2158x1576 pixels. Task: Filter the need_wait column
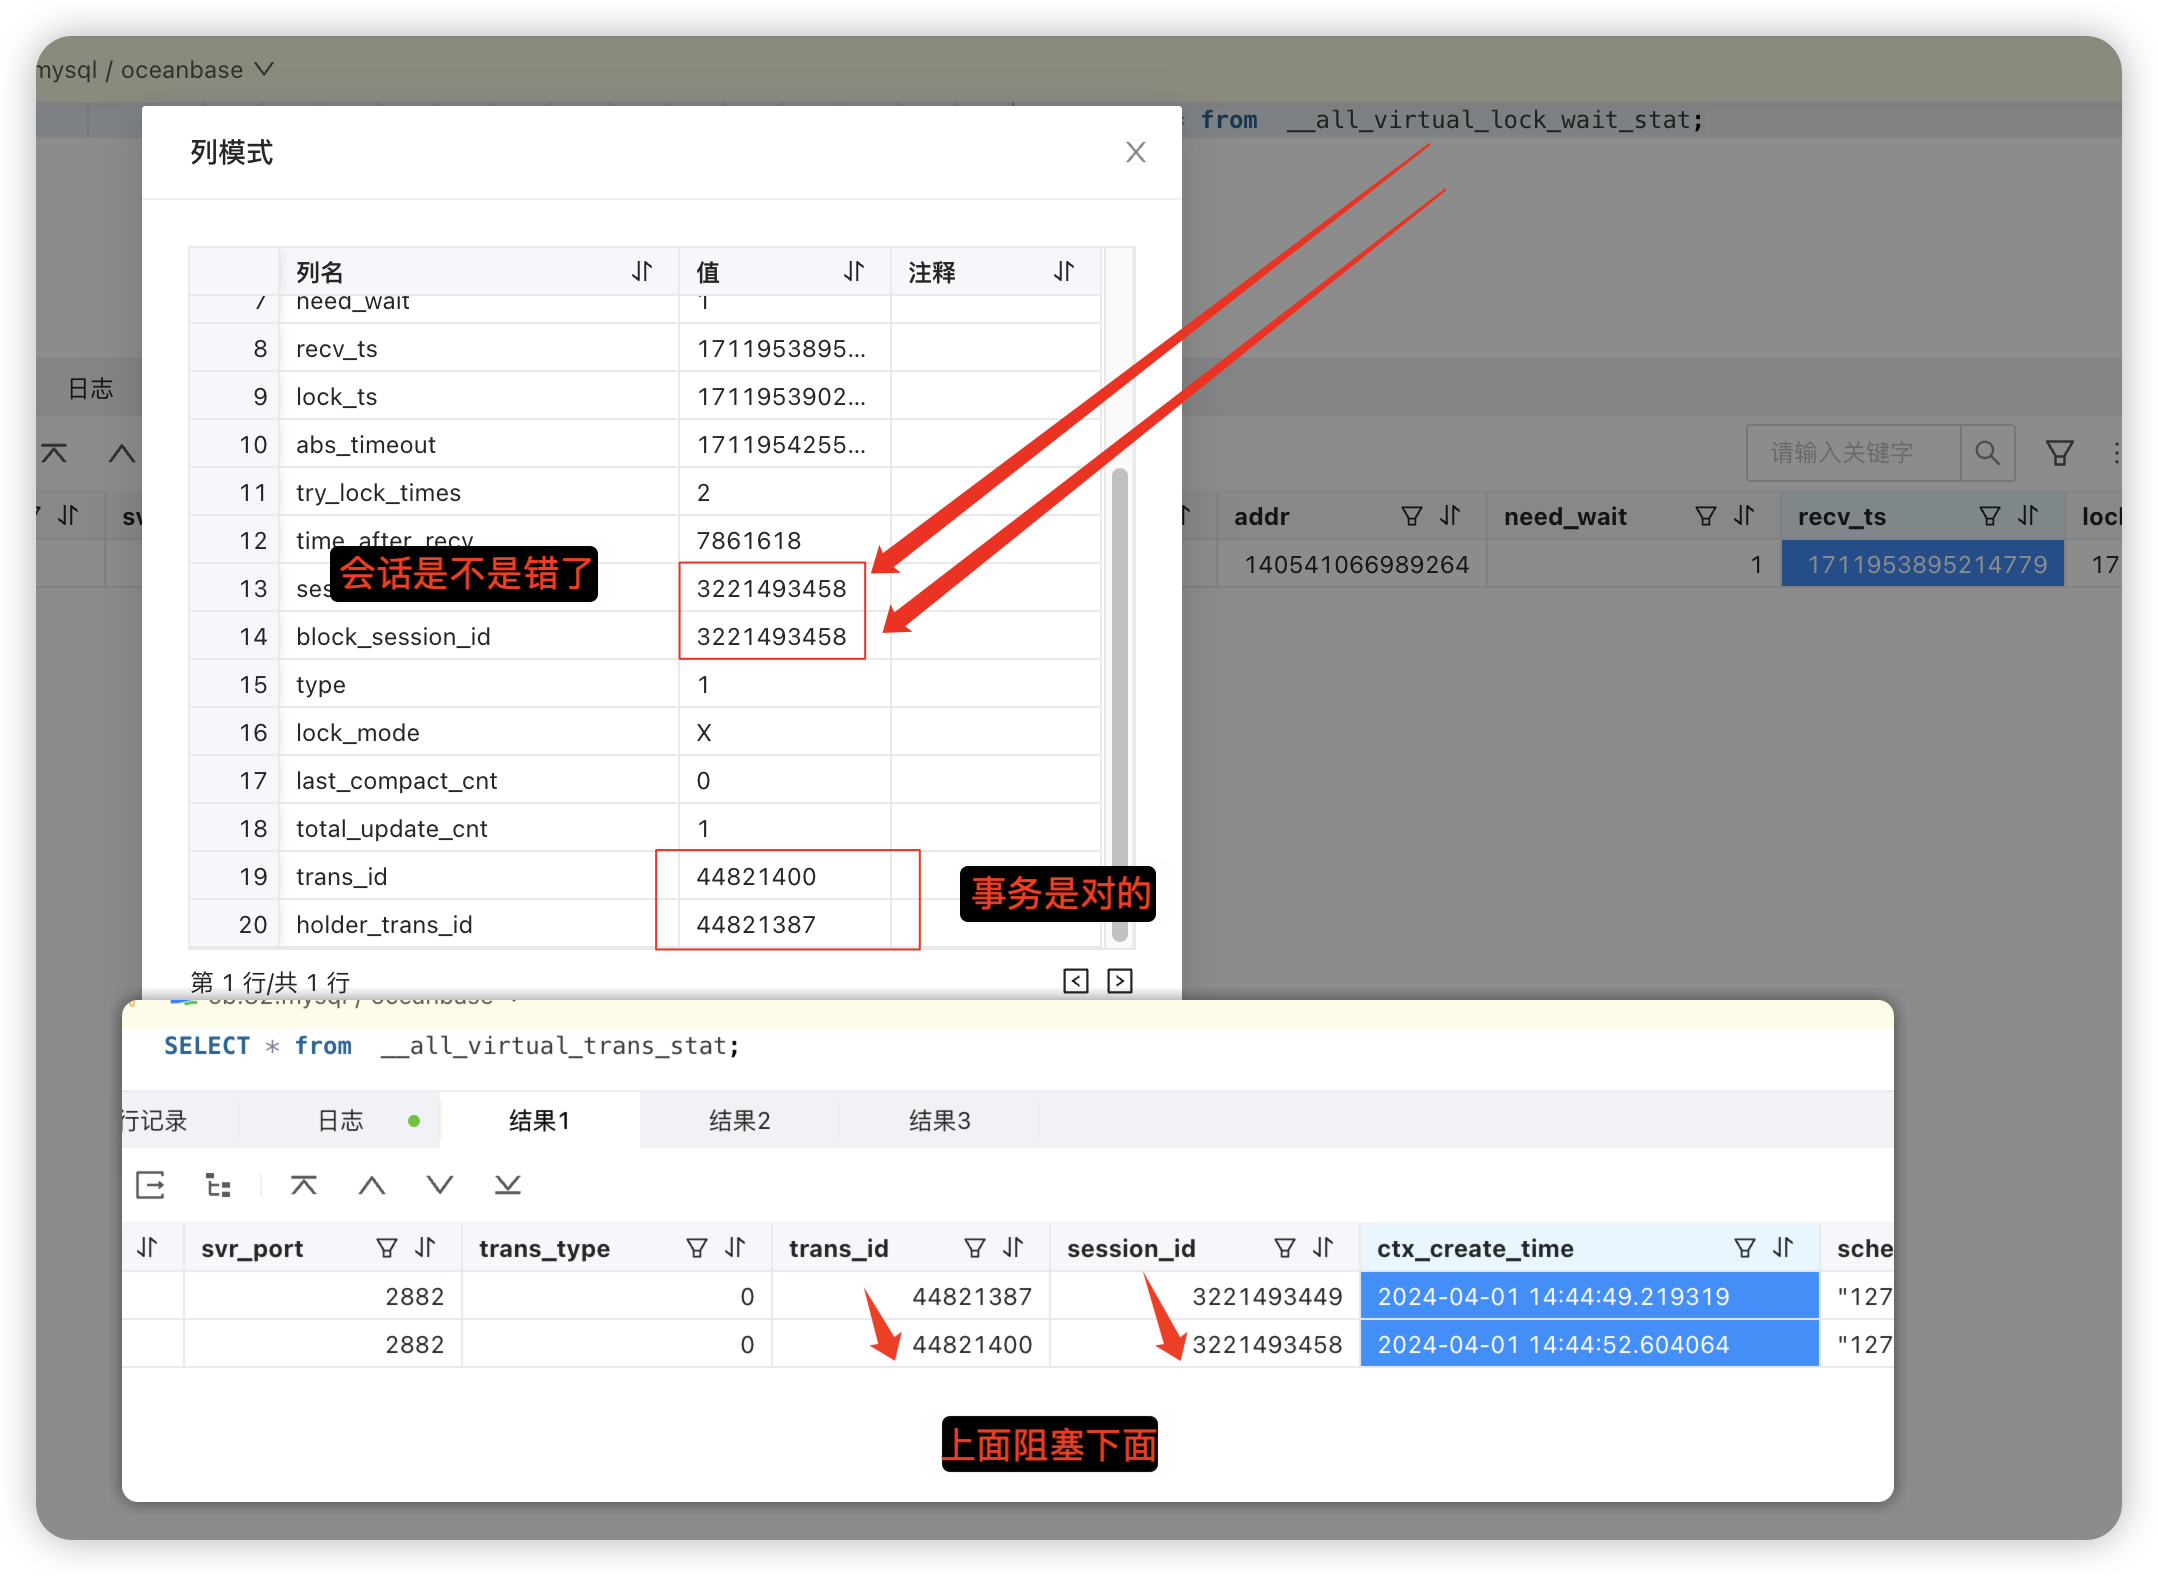pyautogui.click(x=1706, y=516)
